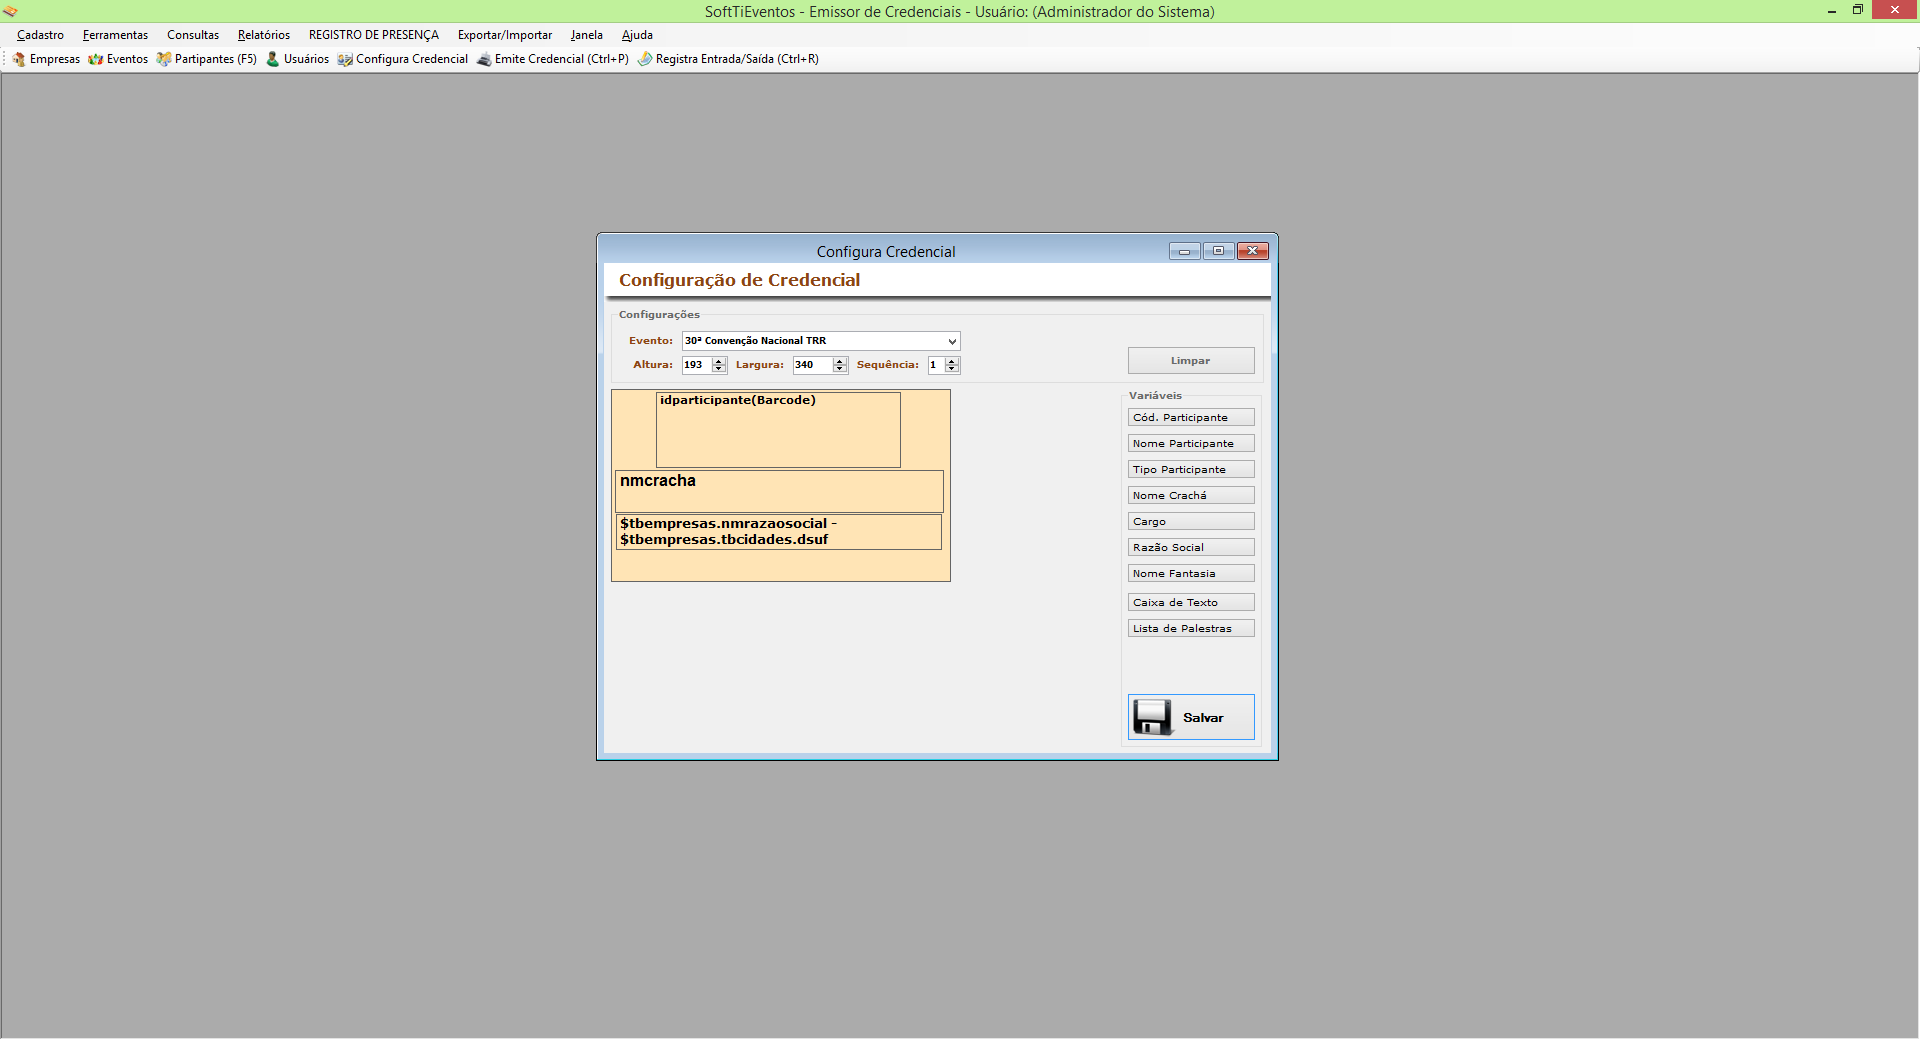
Task: Add the Razão Social variable
Action: pos(1191,548)
